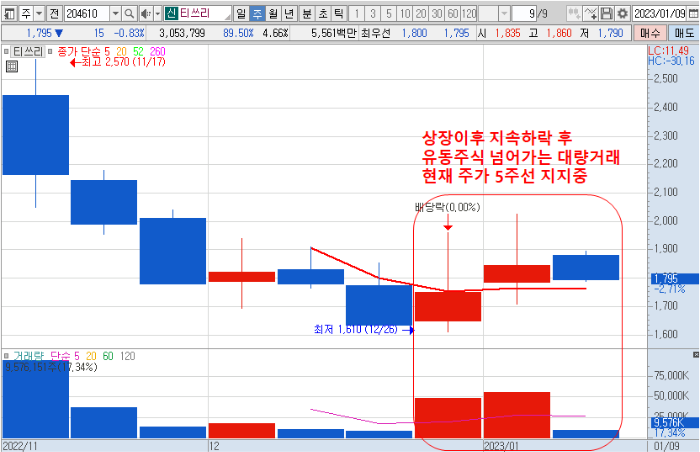700x452 pixels.
Task: Click the low price 1,790 value
Action: (x=610, y=33)
